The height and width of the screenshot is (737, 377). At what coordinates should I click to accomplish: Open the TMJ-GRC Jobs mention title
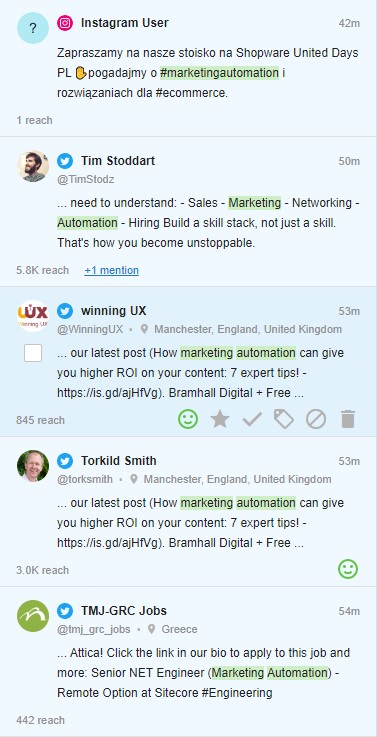click(x=124, y=611)
